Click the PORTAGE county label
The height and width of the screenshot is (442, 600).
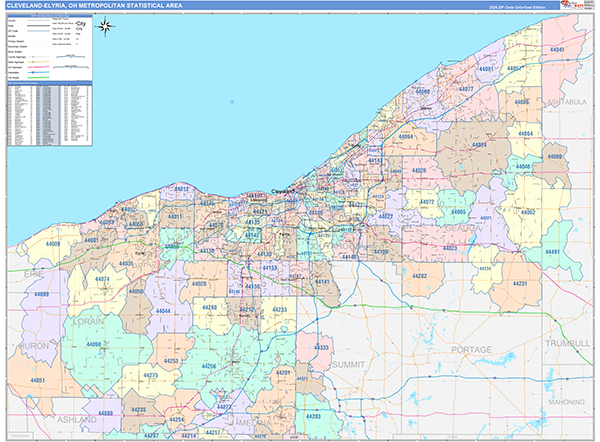(x=471, y=349)
